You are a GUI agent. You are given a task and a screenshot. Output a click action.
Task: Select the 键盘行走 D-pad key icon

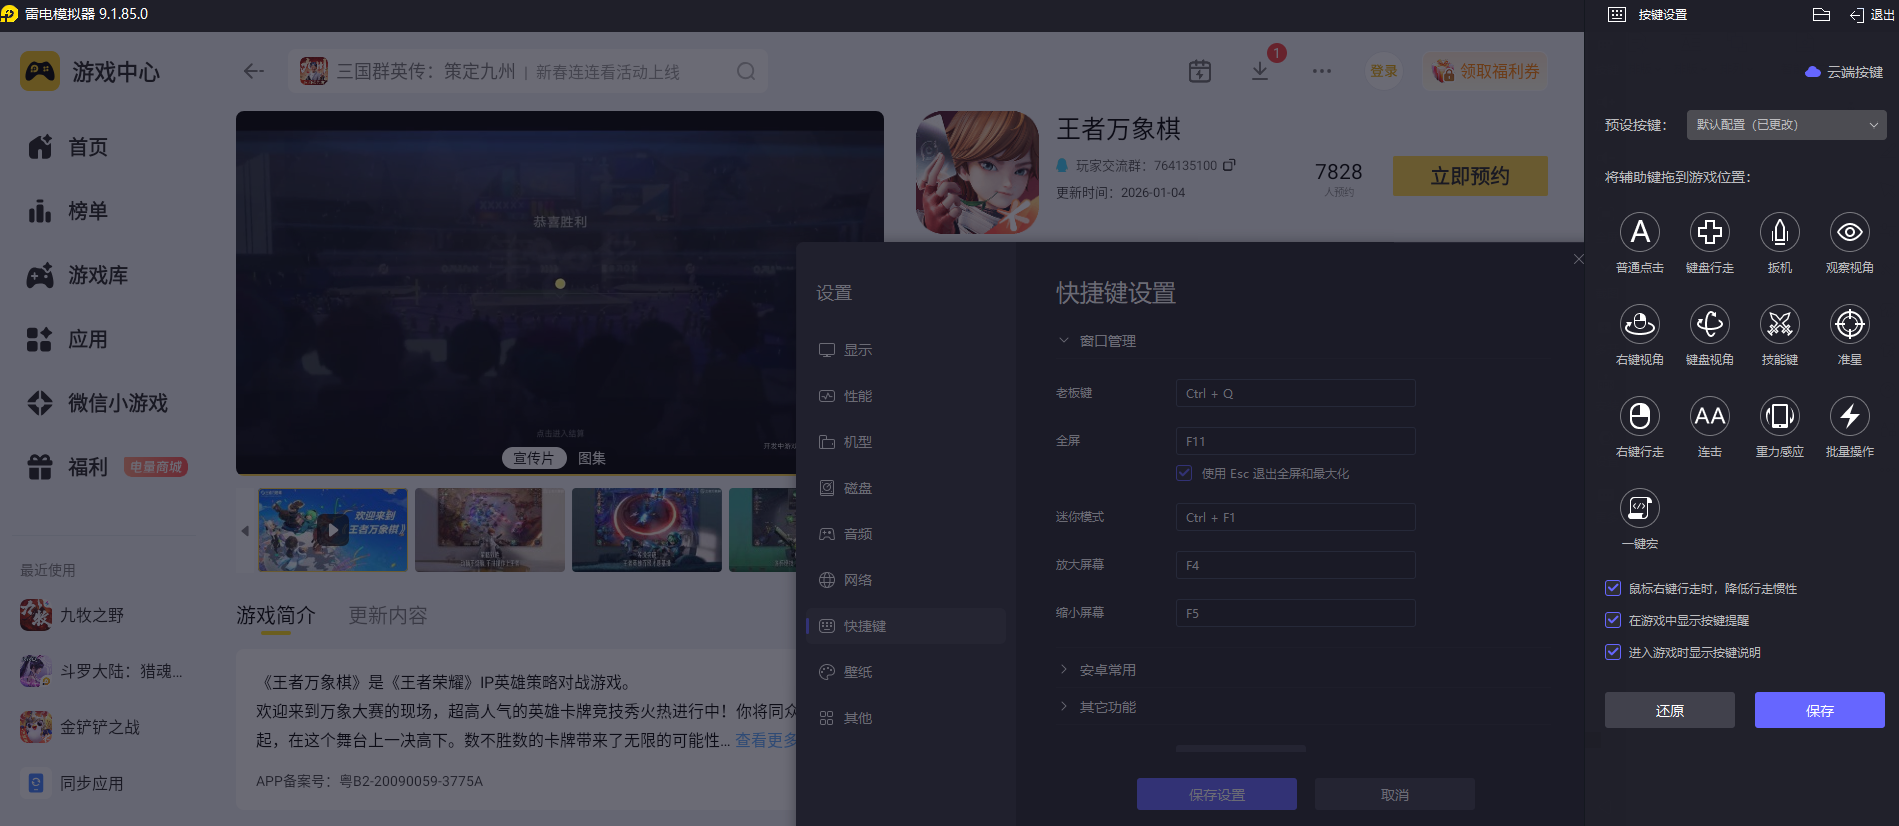pyautogui.click(x=1710, y=232)
